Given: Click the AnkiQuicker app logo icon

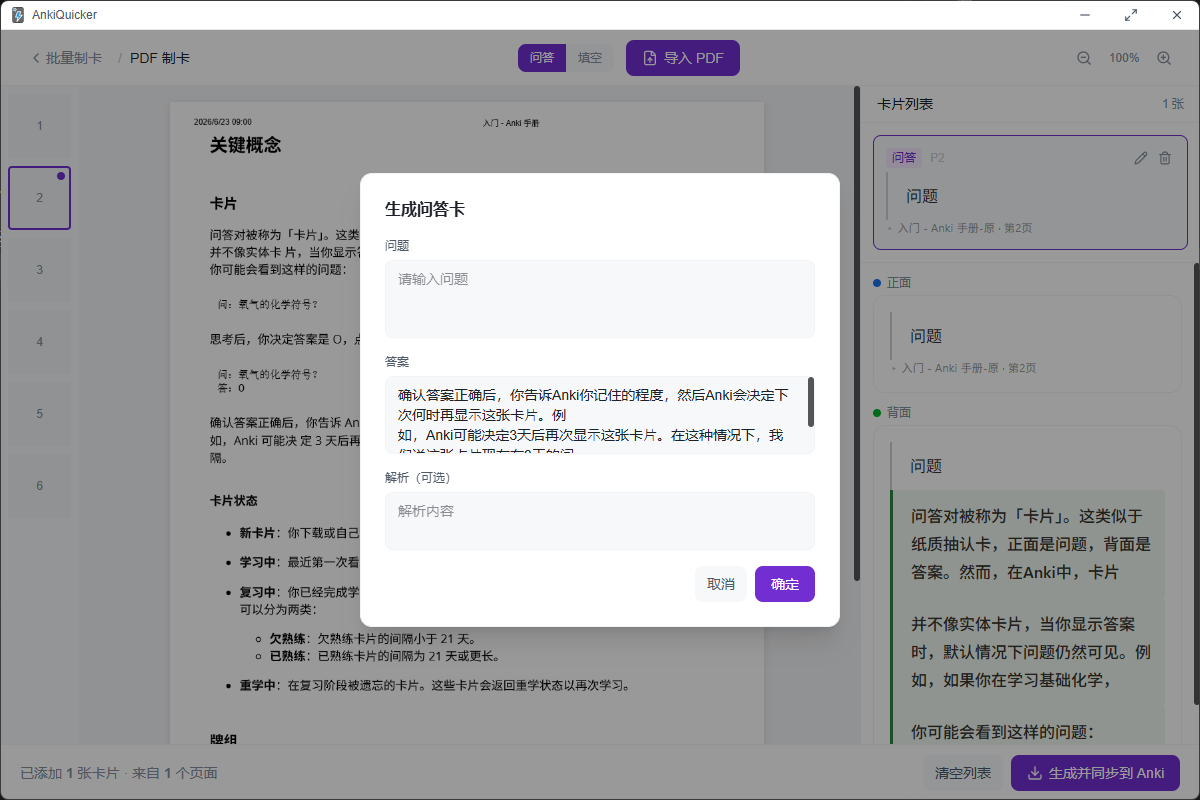Looking at the screenshot, I should click(x=18, y=15).
